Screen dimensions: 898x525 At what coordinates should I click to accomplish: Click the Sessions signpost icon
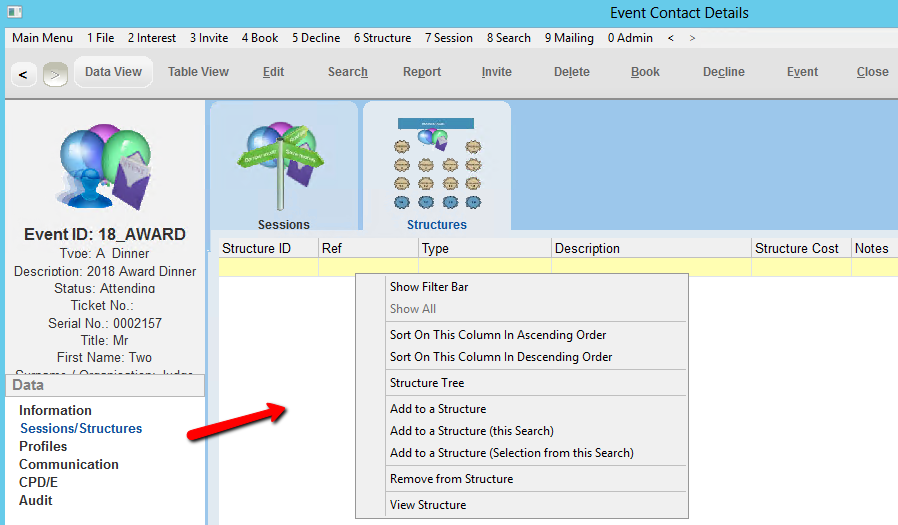283,160
